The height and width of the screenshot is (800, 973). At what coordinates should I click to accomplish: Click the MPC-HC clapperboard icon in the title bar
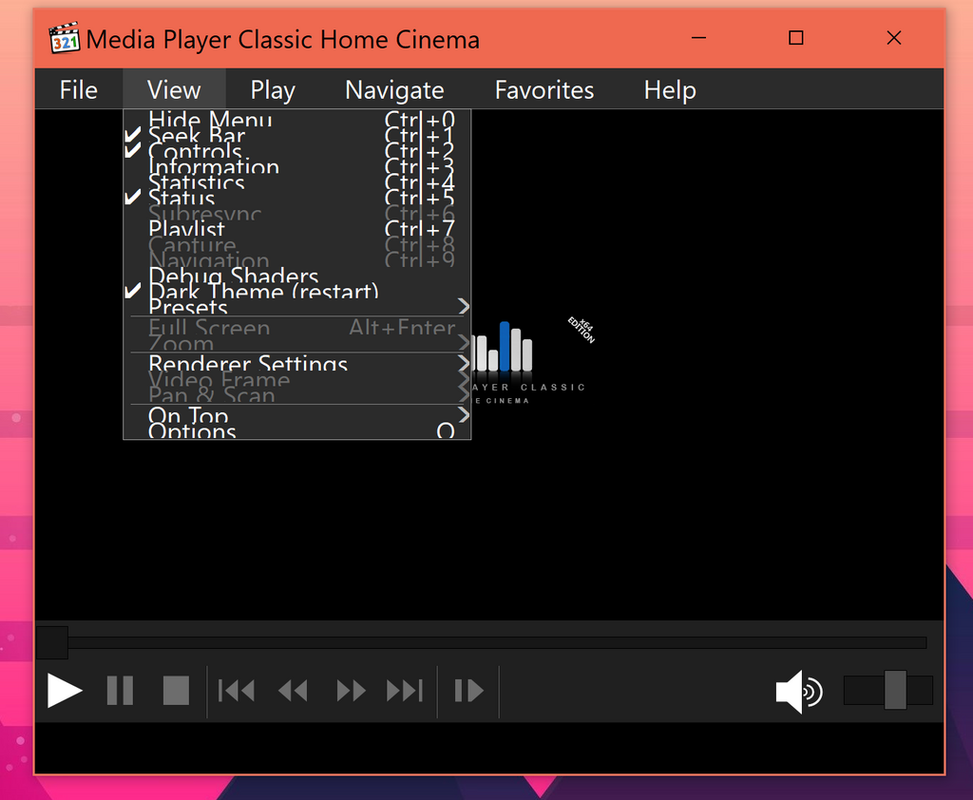pyautogui.click(x=65, y=38)
